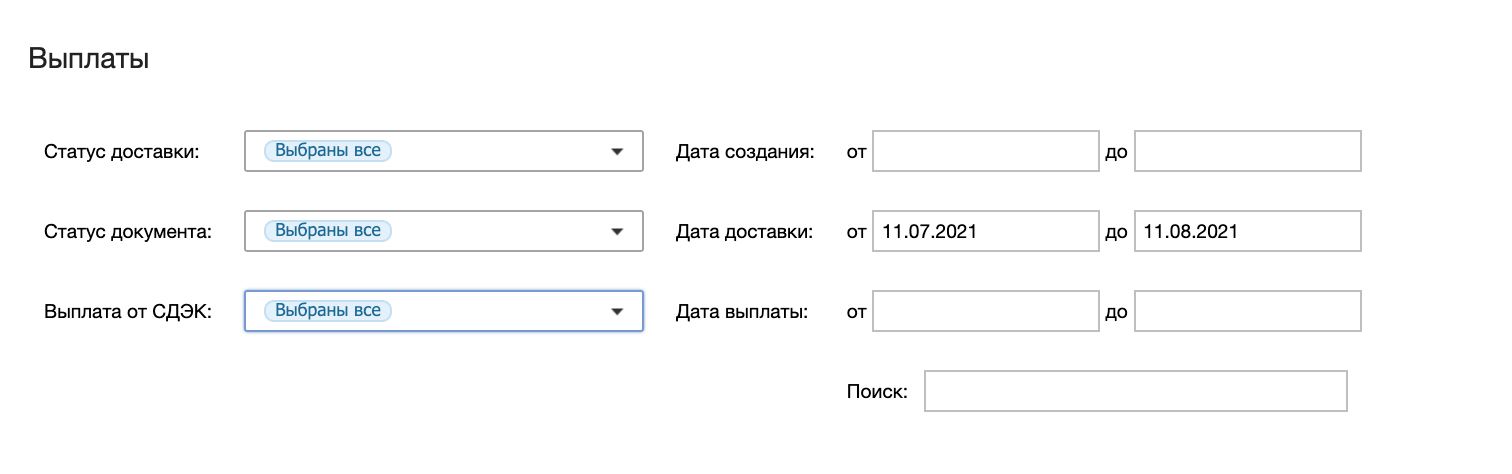The height and width of the screenshot is (474, 1512).
Task: Click the 'Статус доставки:' label
Action: [x=122, y=152]
